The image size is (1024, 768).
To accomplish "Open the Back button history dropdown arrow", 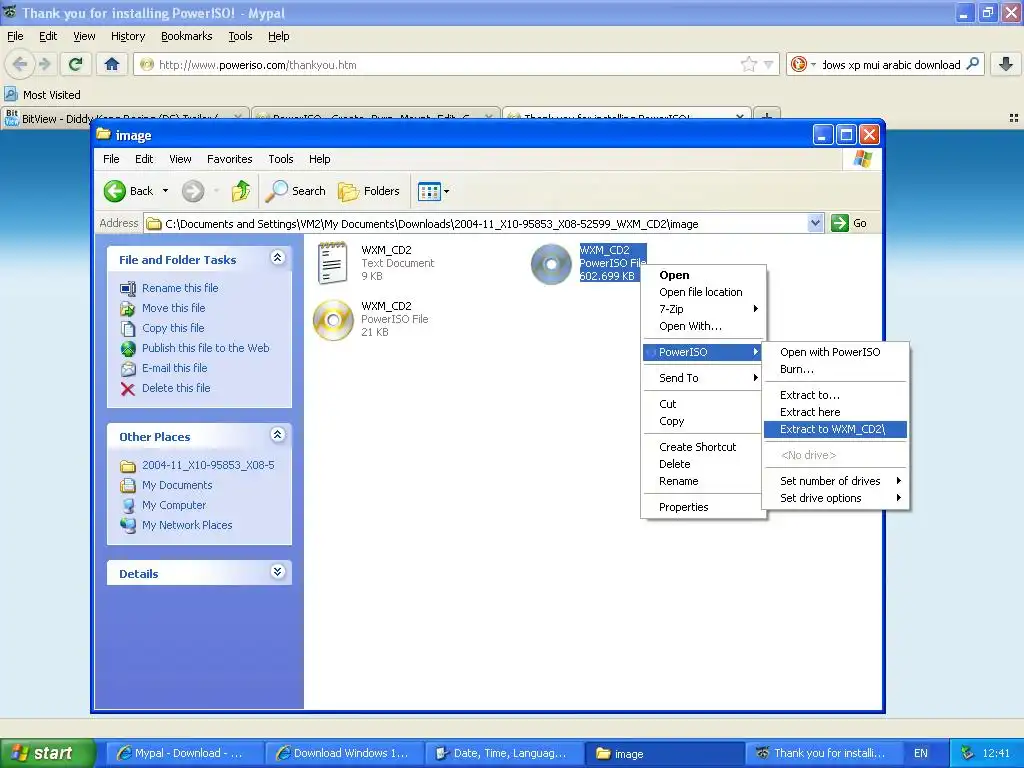I will tap(165, 191).
